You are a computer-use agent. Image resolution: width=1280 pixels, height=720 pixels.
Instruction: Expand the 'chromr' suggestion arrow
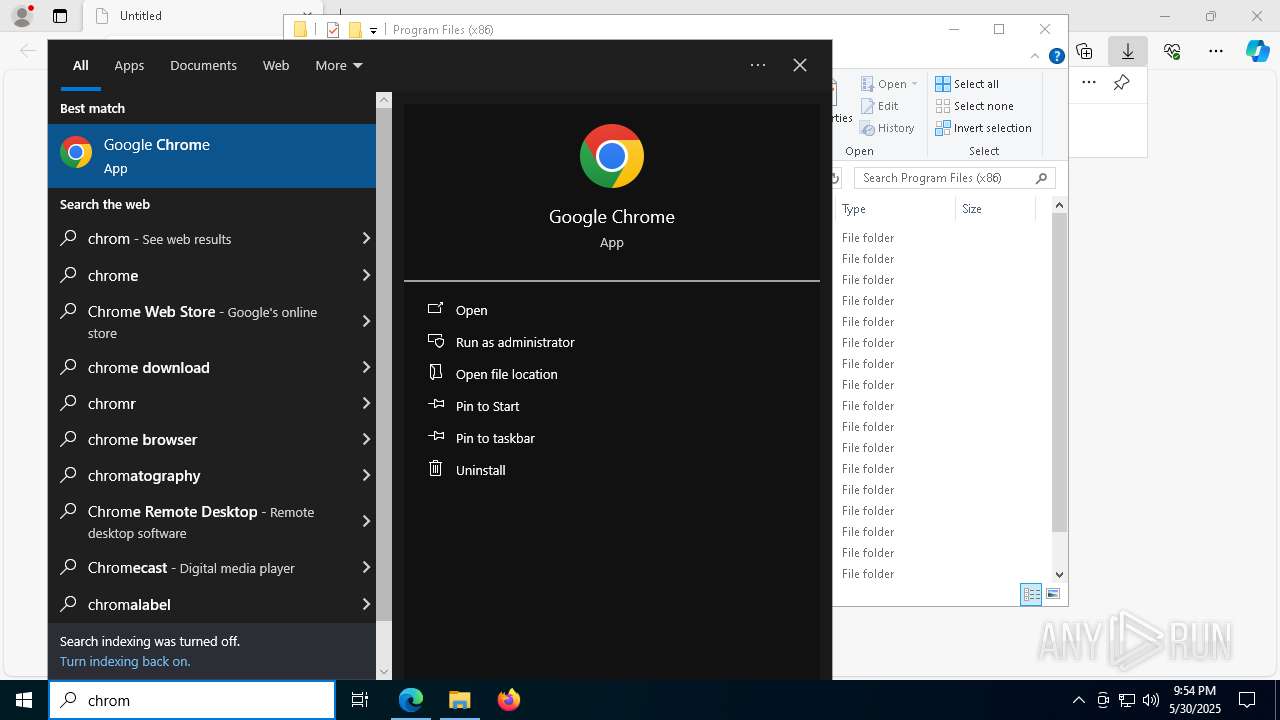(366, 403)
